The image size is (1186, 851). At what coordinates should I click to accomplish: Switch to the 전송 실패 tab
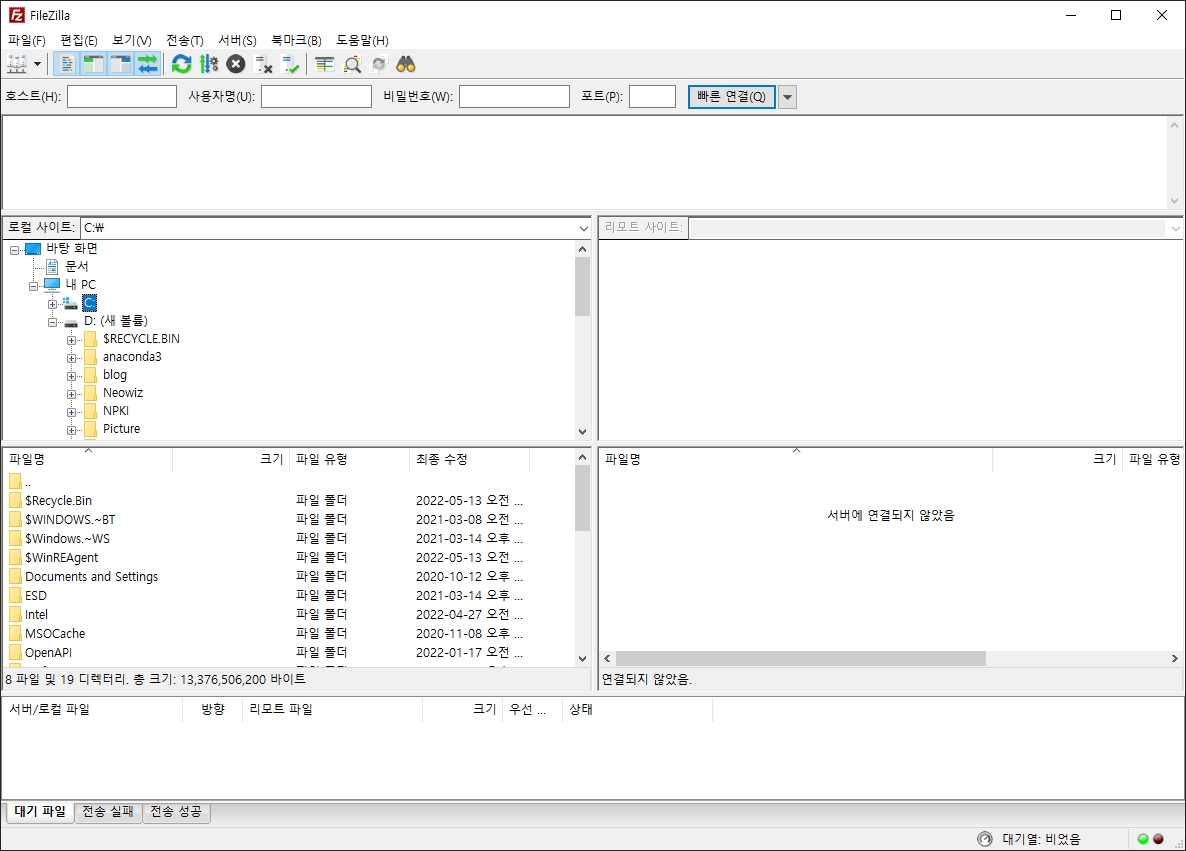click(x=108, y=812)
